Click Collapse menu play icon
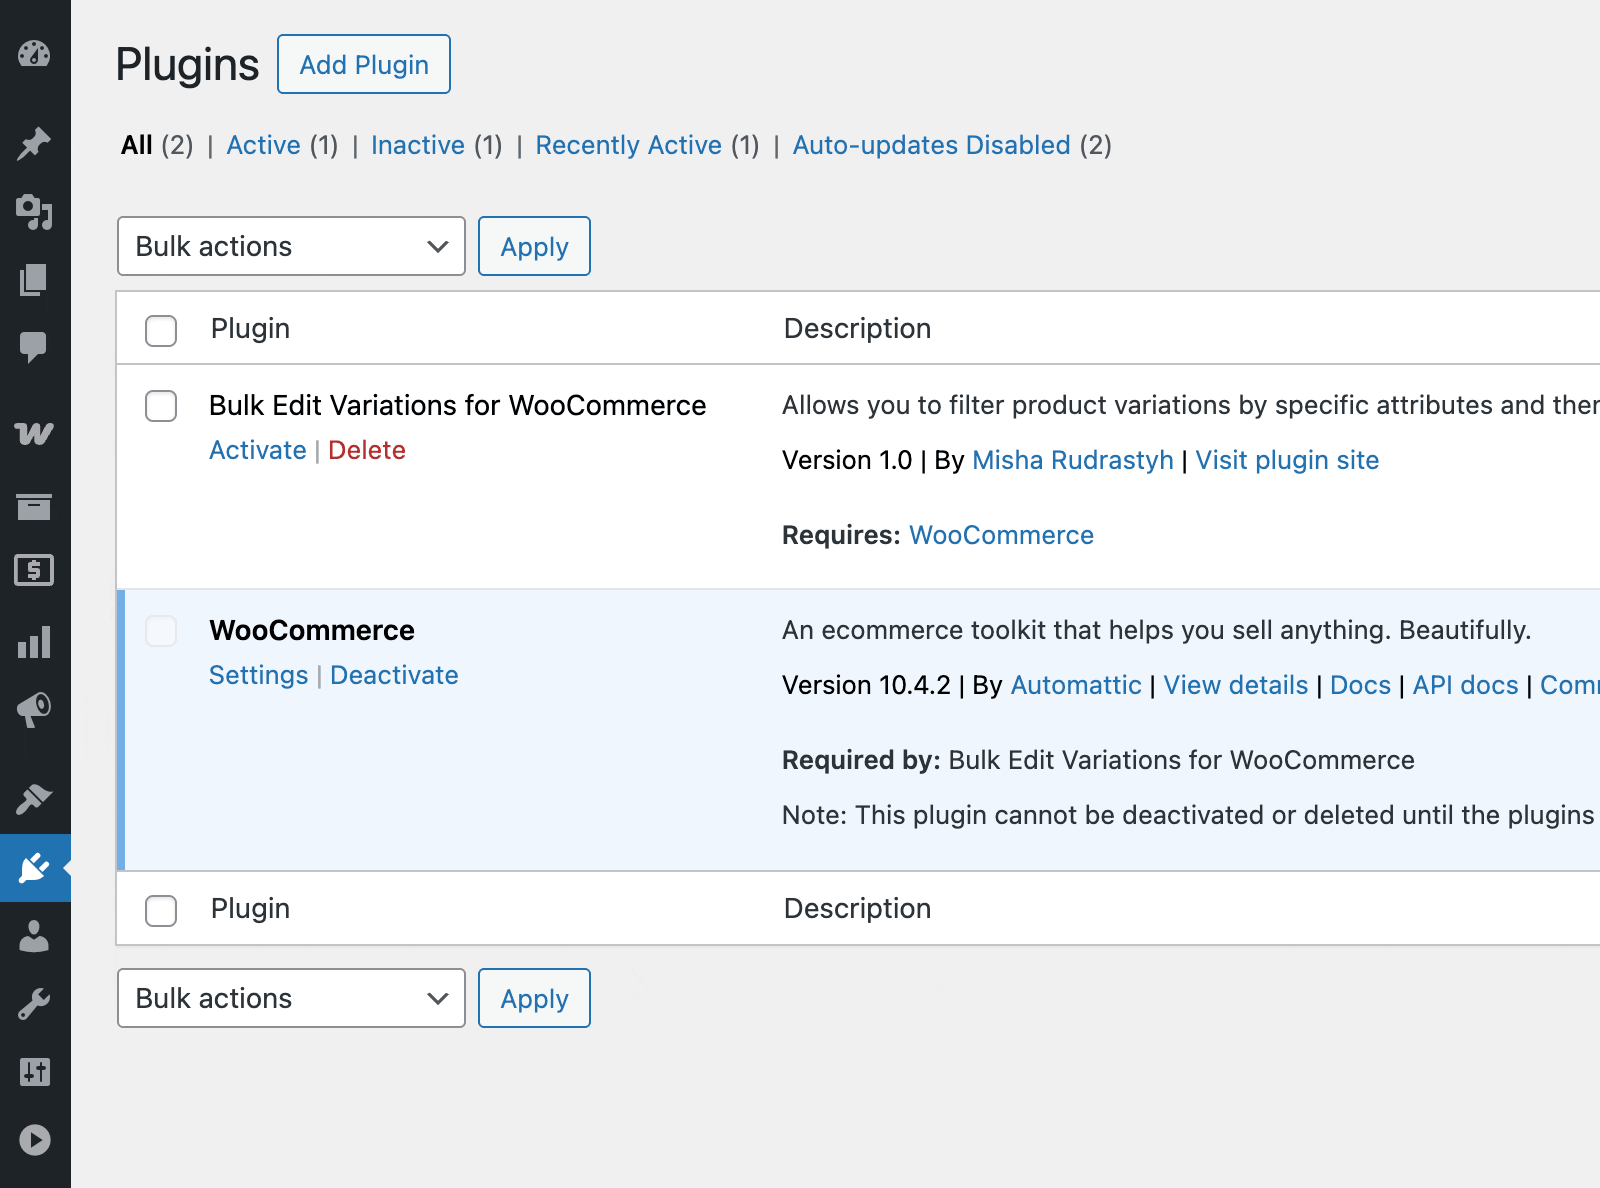The image size is (1600, 1188). pos(34,1140)
